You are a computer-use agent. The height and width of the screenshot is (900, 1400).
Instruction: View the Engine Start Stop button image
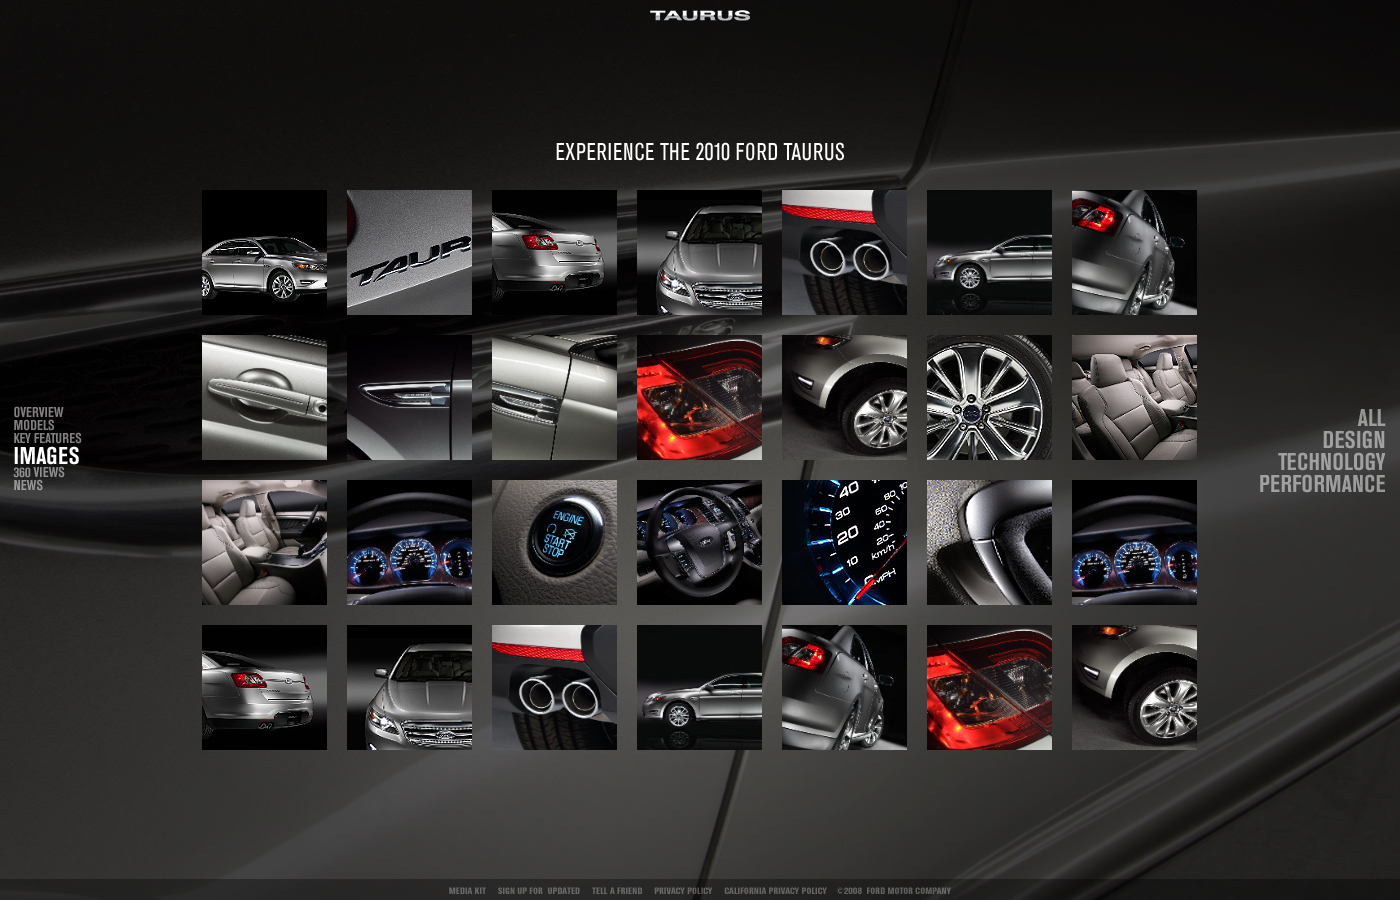pos(554,542)
